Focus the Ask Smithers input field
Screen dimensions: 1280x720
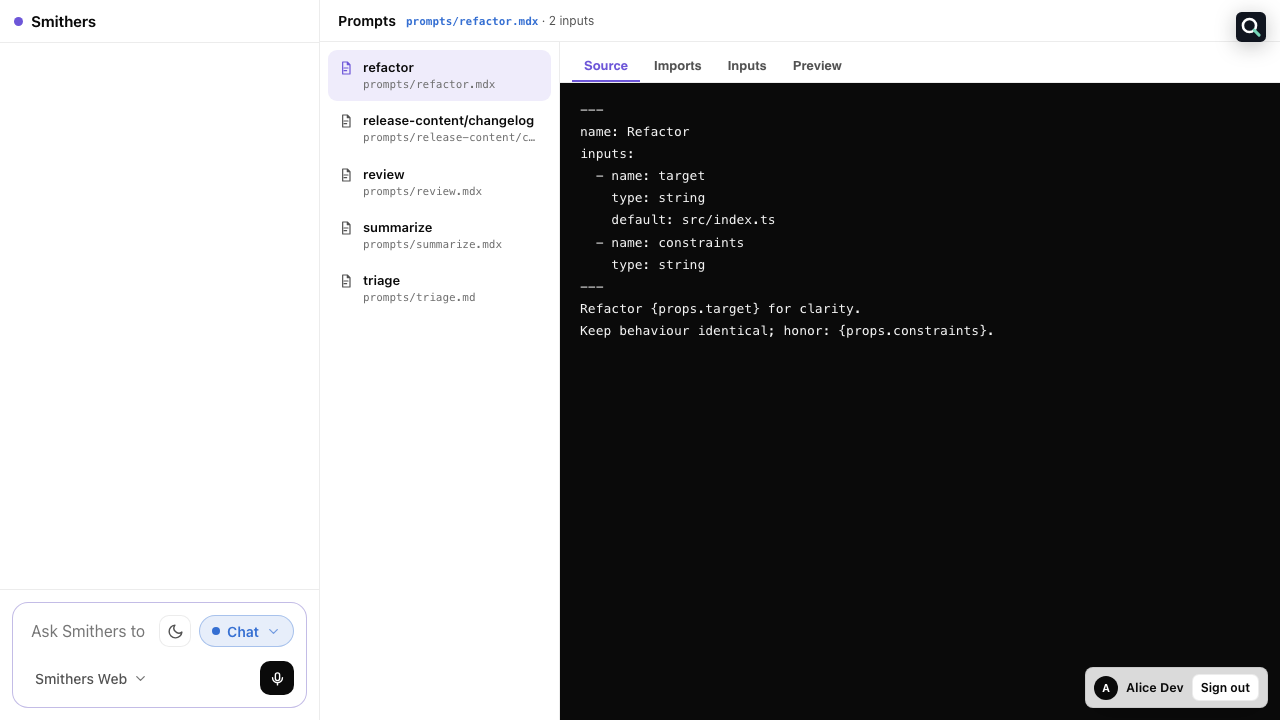[x=88, y=631]
